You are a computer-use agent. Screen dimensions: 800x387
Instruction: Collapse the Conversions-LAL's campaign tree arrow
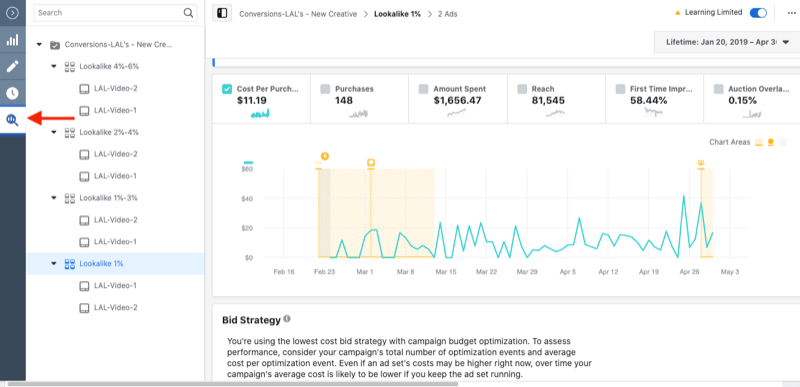[x=39, y=45]
